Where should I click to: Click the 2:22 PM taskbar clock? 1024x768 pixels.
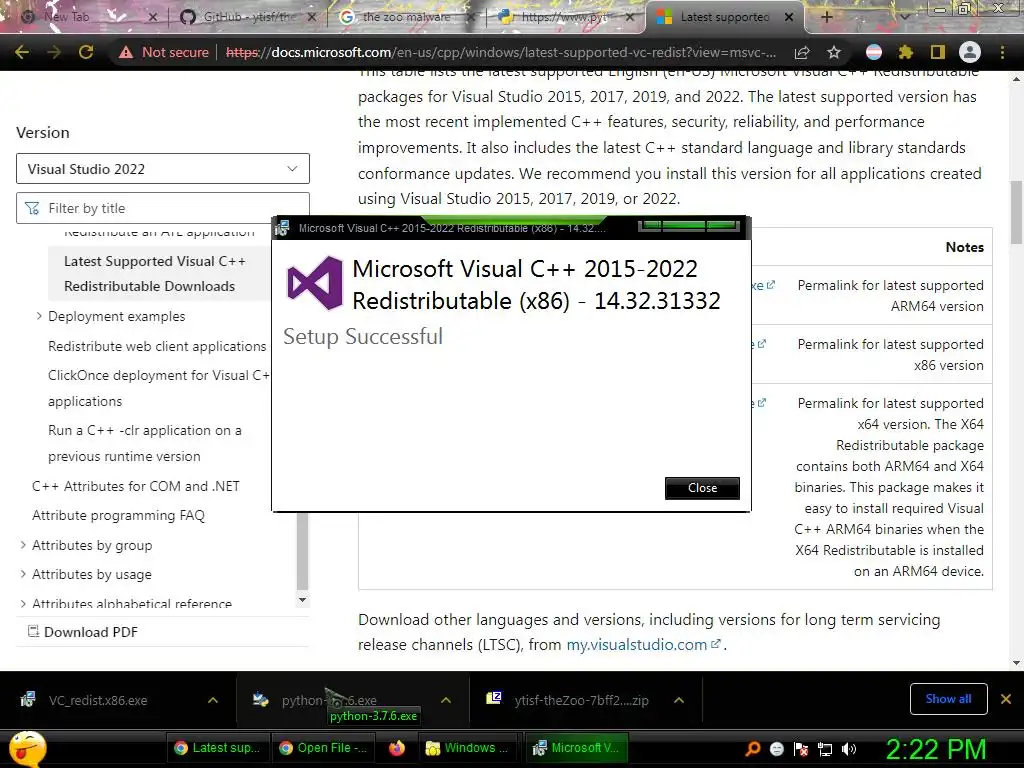point(935,749)
